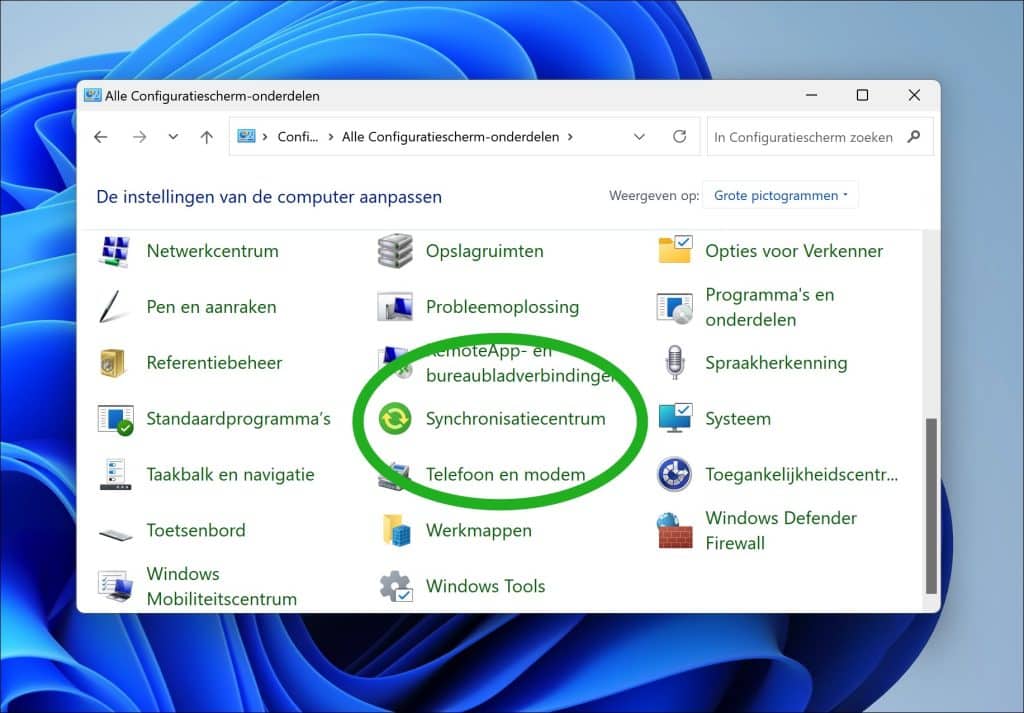Open the Netwerkcentrum text link

pyautogui.click(x=212, y=251)
